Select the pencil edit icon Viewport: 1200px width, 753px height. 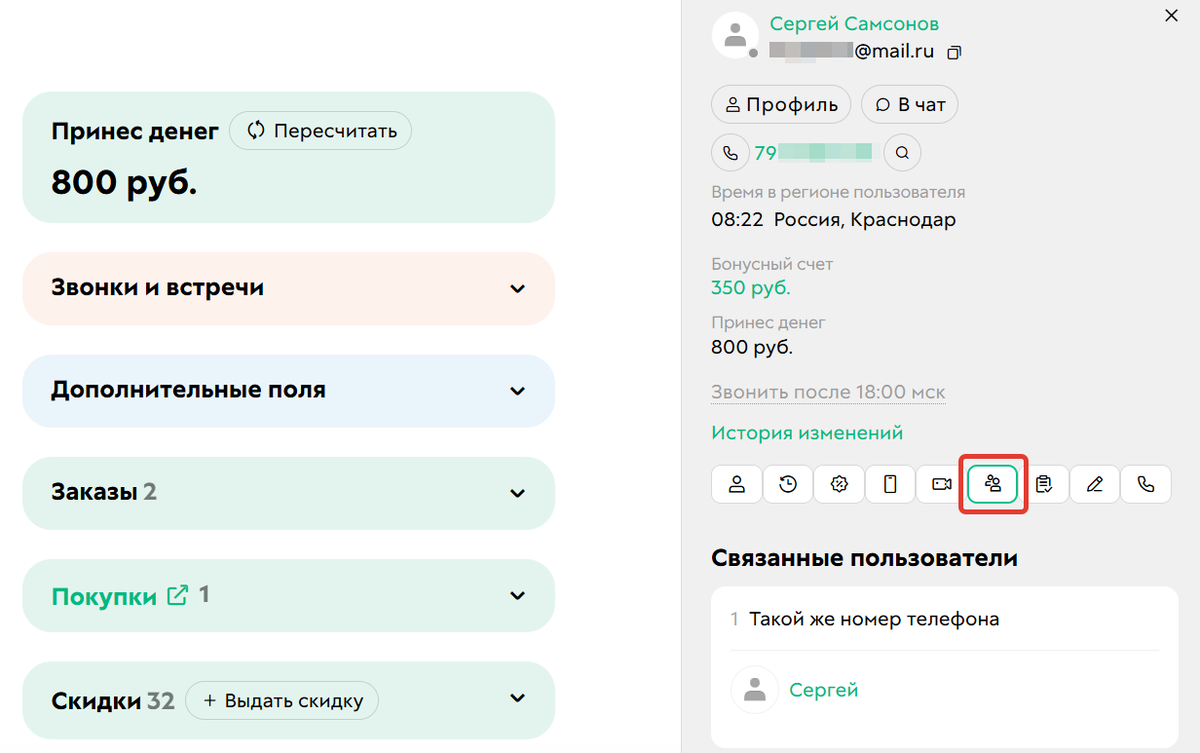pyautogui.click(x=1094, y=484)
